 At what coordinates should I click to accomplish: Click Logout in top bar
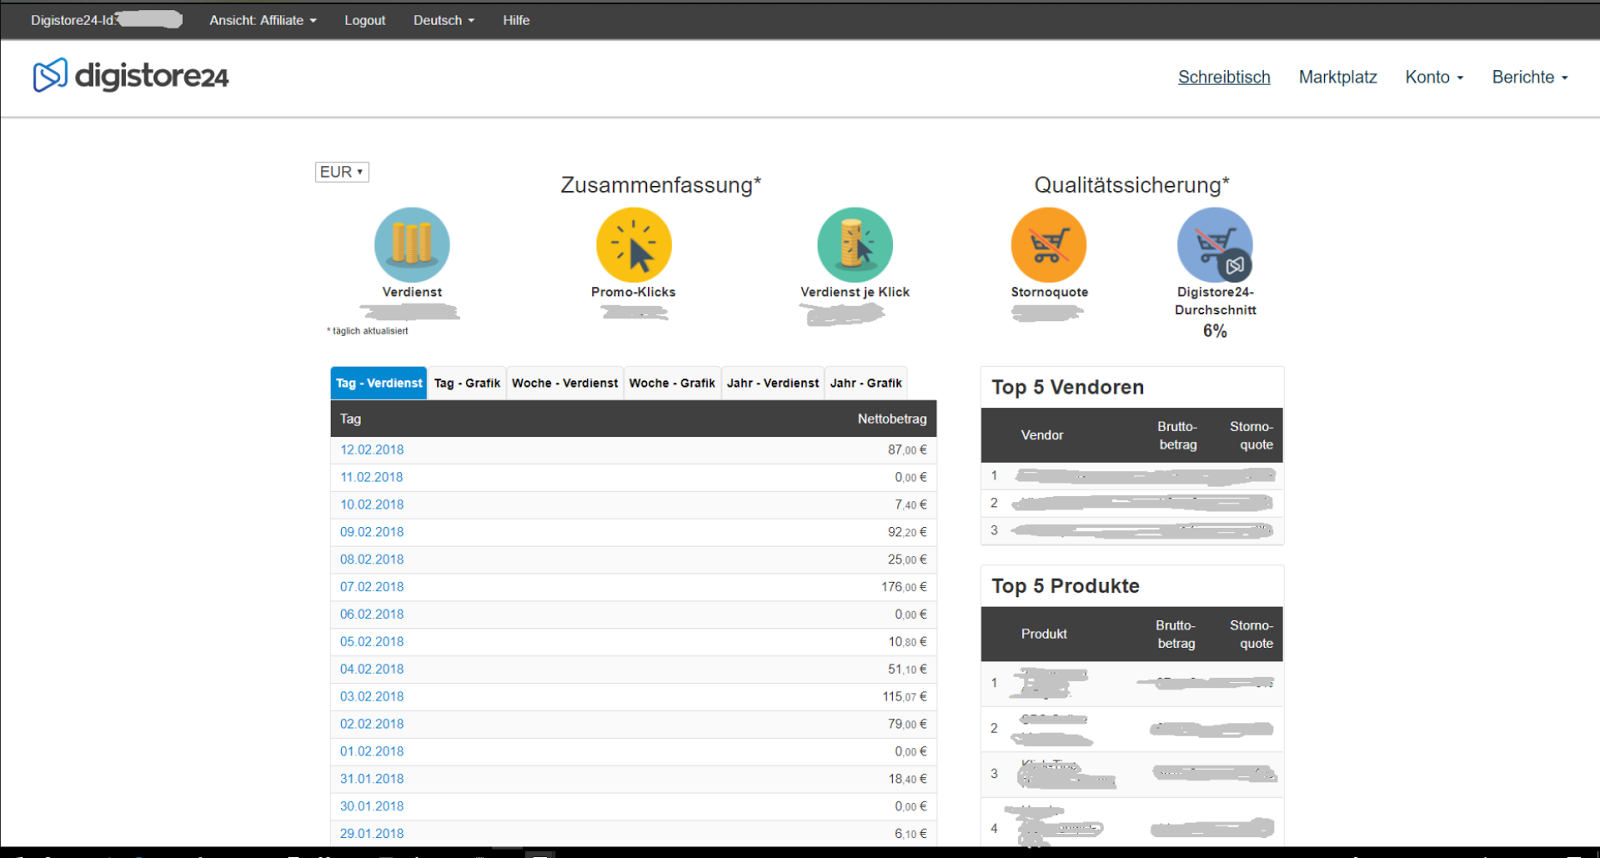click(365, 20)
